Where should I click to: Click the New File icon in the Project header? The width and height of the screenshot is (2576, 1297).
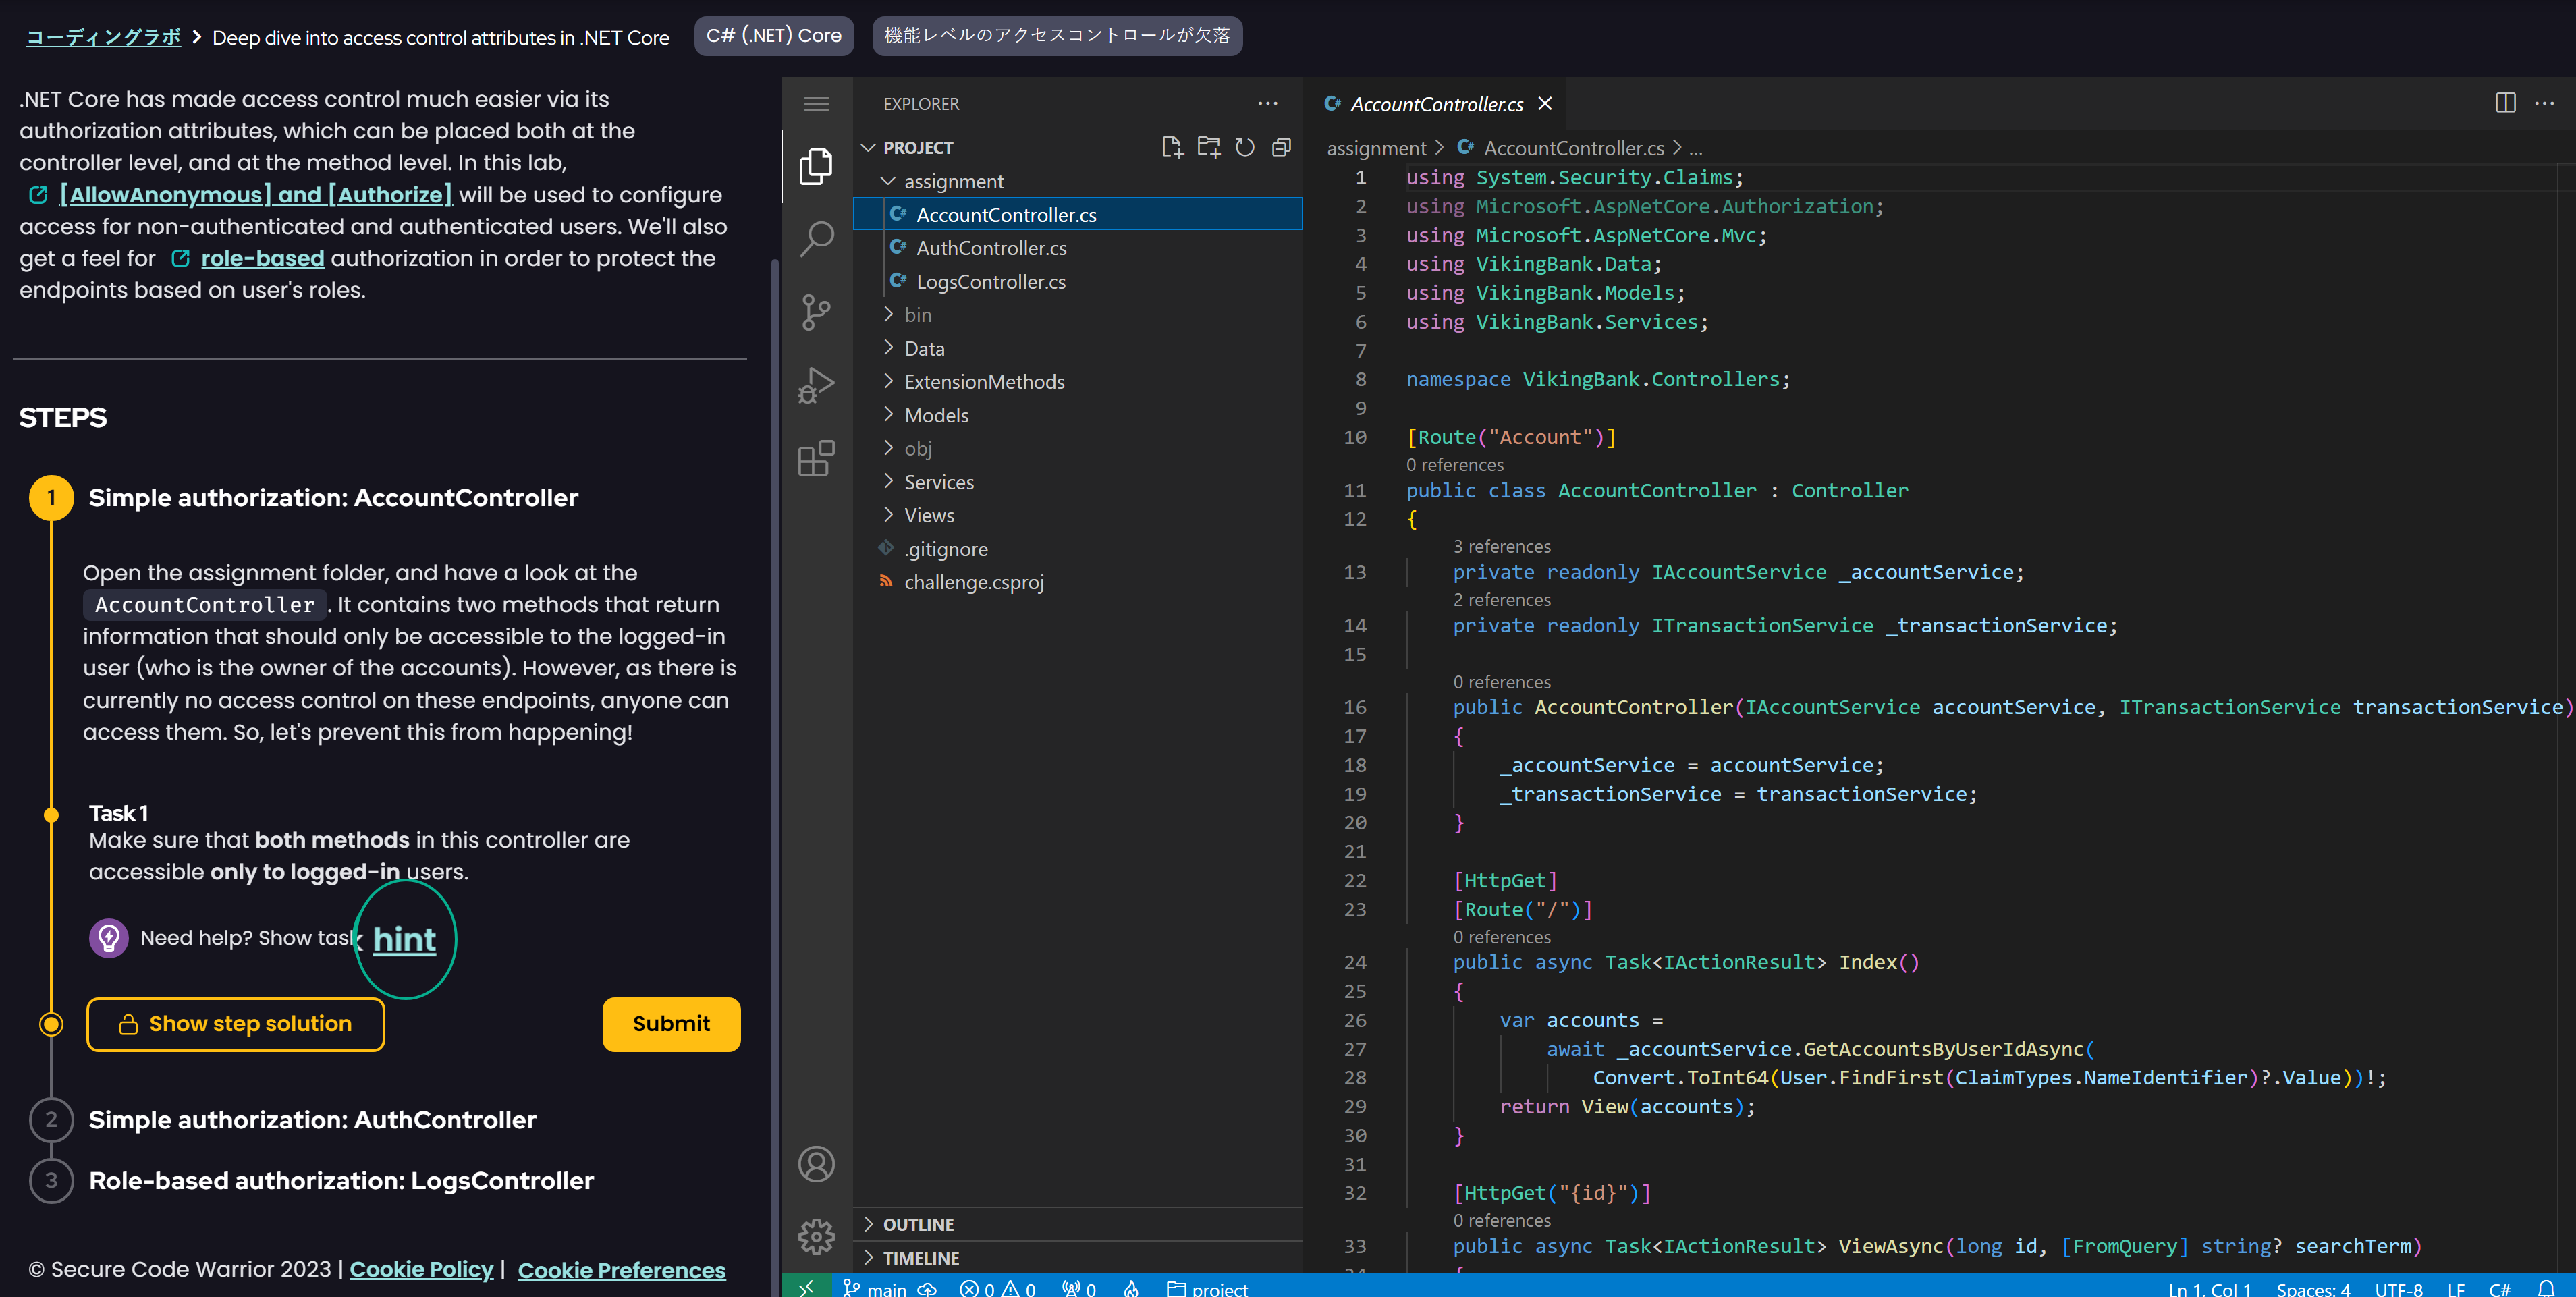(x=1172, y=147)
